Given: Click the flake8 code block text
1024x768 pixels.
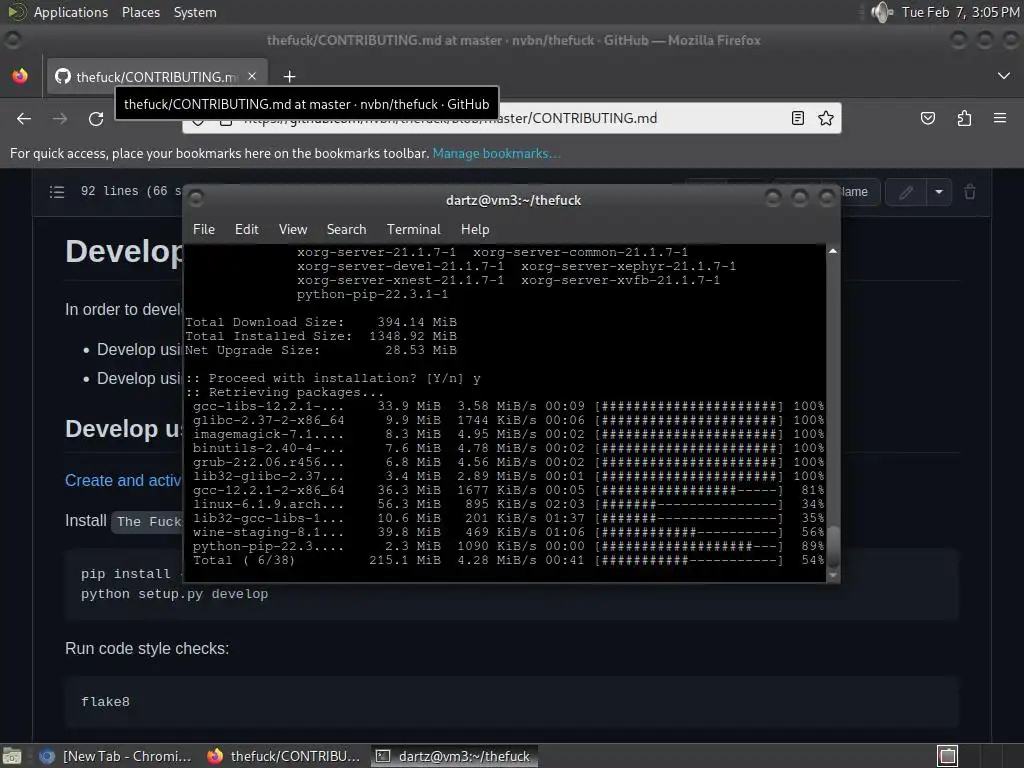Looking at the screenshot, I should [105, 702].
